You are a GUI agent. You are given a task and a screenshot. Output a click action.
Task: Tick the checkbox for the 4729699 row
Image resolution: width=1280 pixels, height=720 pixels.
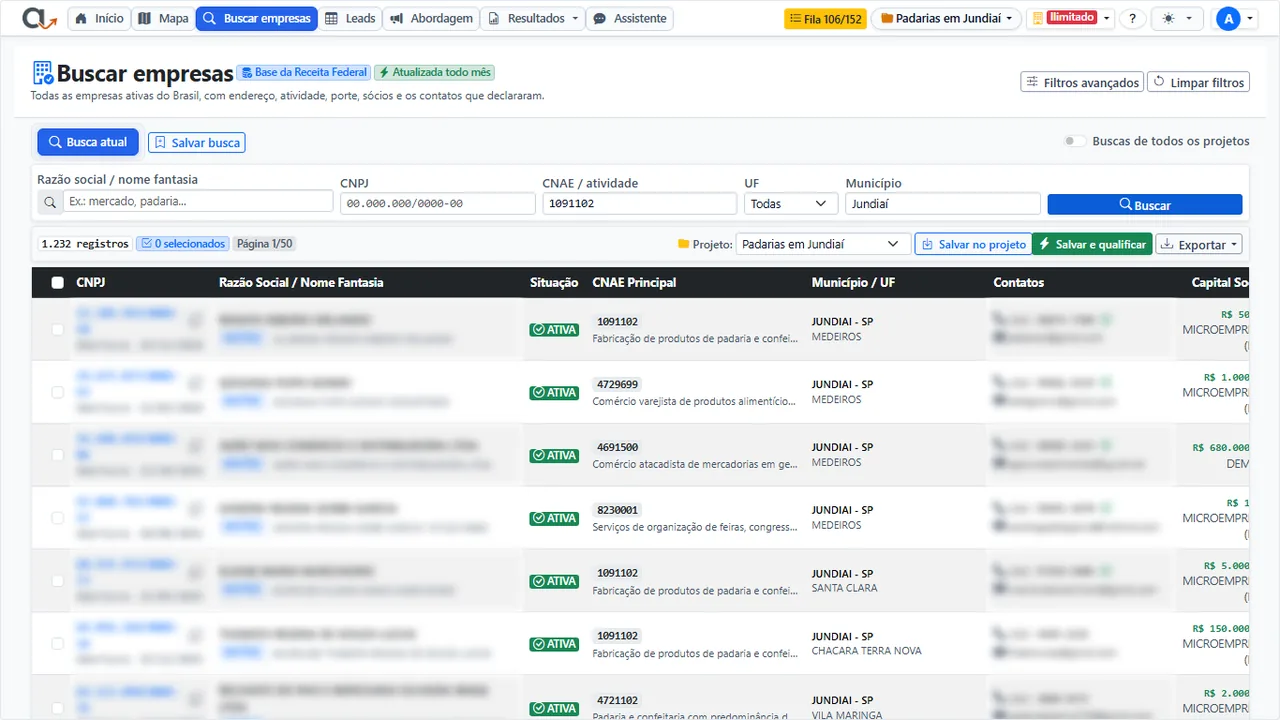pyautogui.click(x=58, y=392)
